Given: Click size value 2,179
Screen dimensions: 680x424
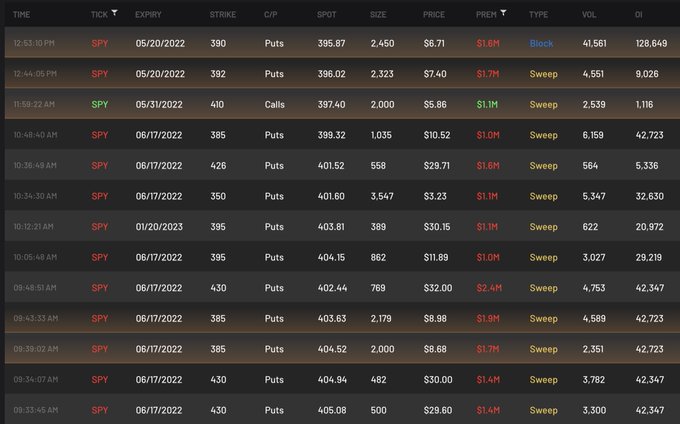Looking at the screenshot, I should pyautogui.click(x=381, y=318).
